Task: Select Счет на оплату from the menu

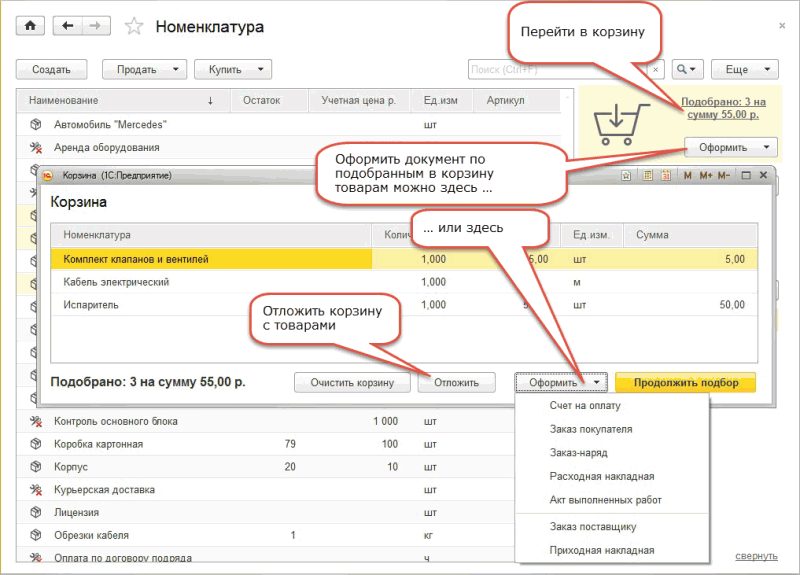Action: 585,406
